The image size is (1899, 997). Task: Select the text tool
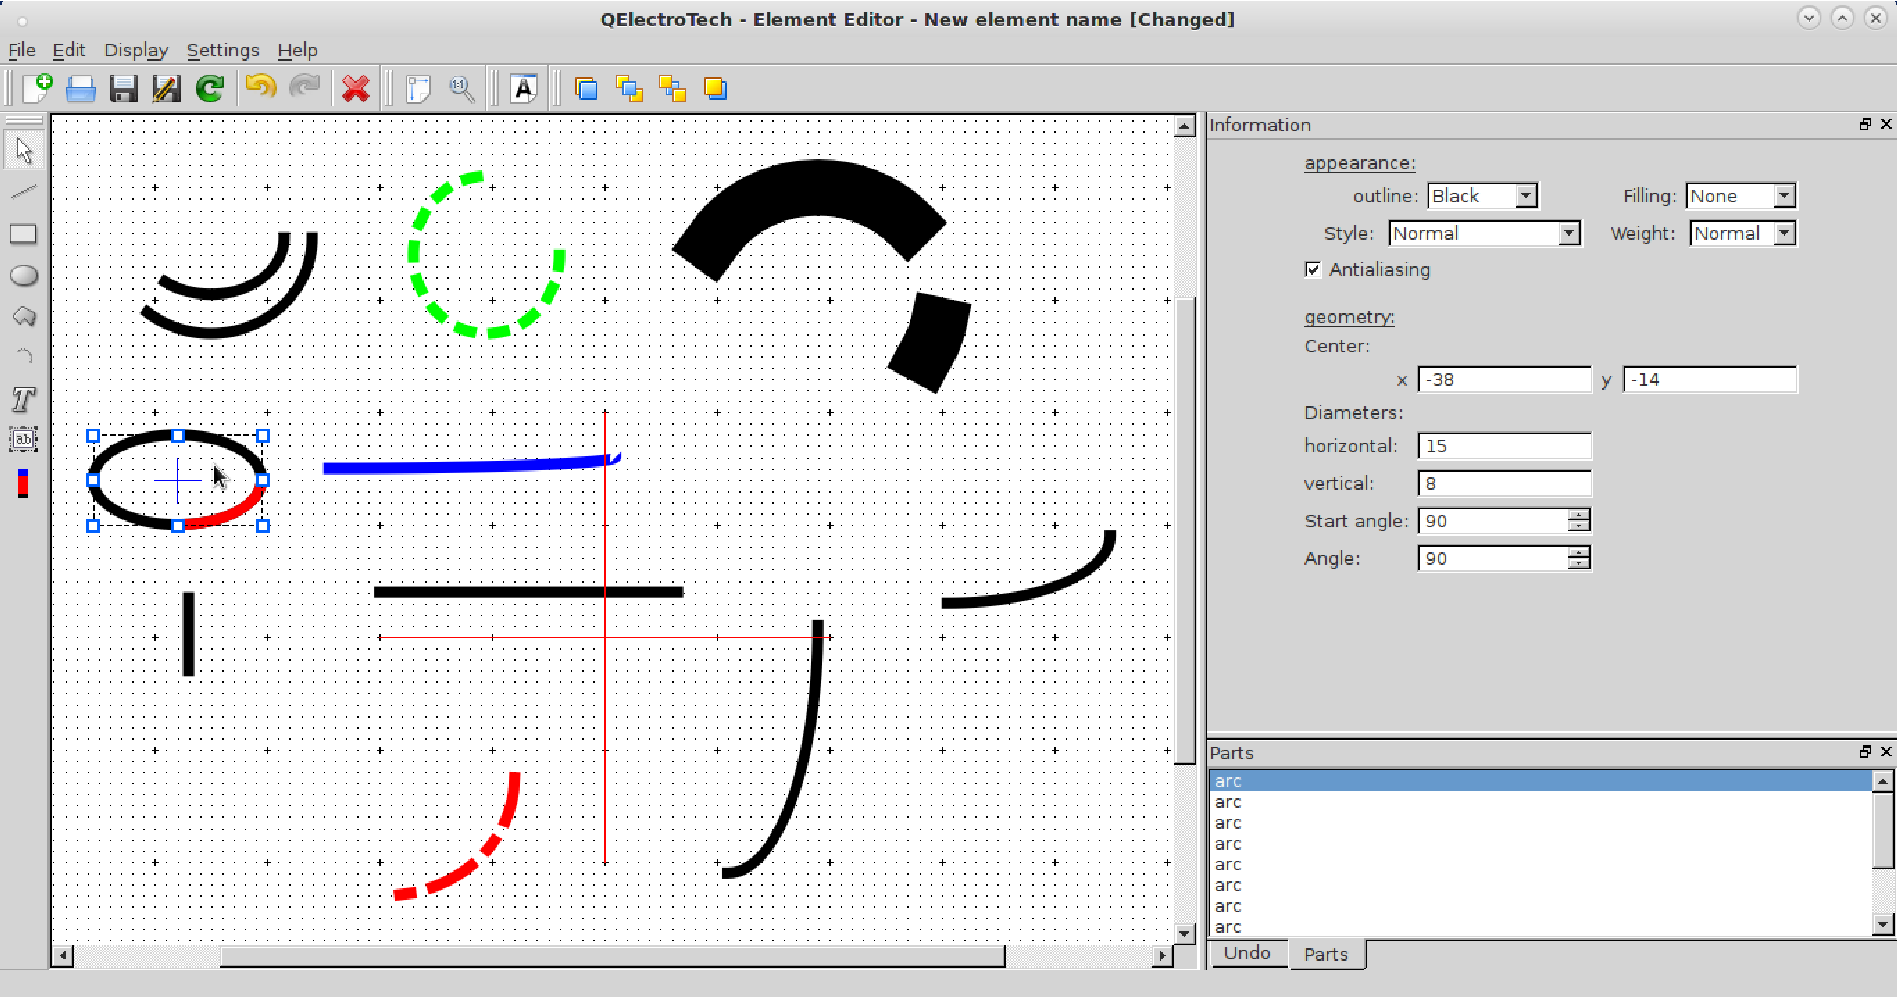pos(23,399)
